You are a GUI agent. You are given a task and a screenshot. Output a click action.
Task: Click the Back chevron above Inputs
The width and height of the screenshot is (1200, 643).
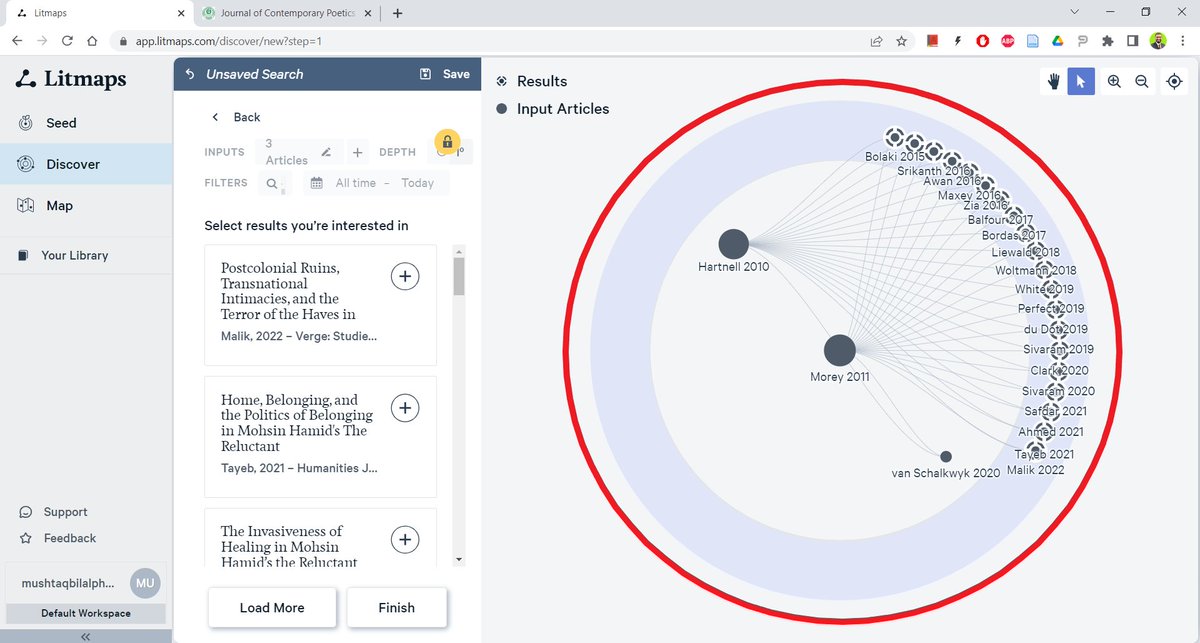click(x=215, y=117)
